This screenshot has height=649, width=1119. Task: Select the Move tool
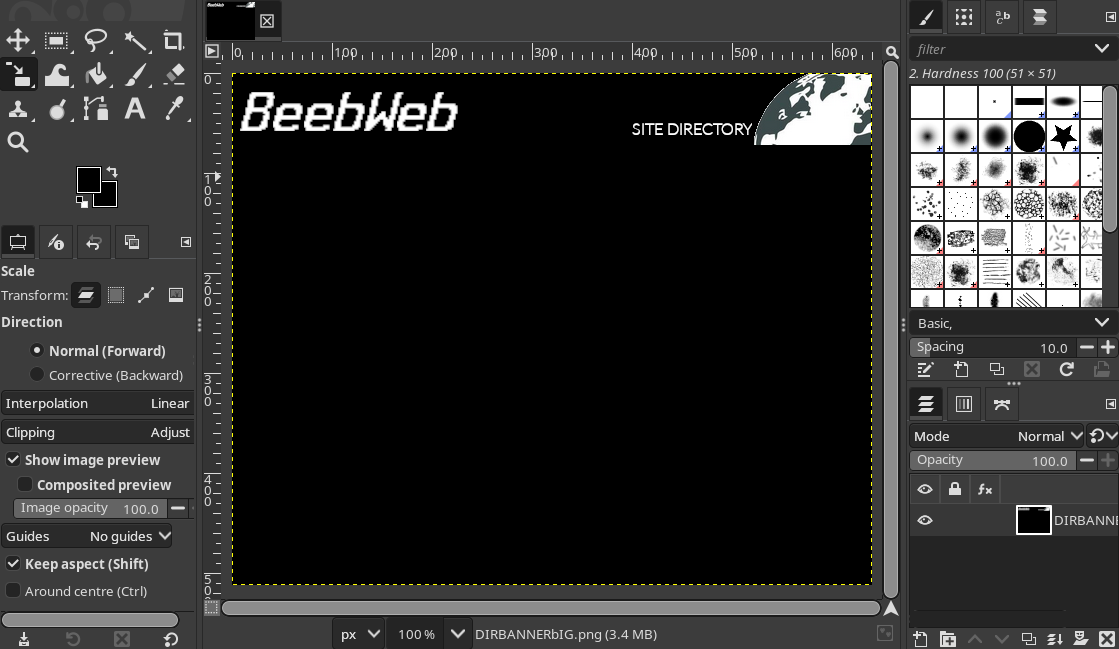[18, 40]
